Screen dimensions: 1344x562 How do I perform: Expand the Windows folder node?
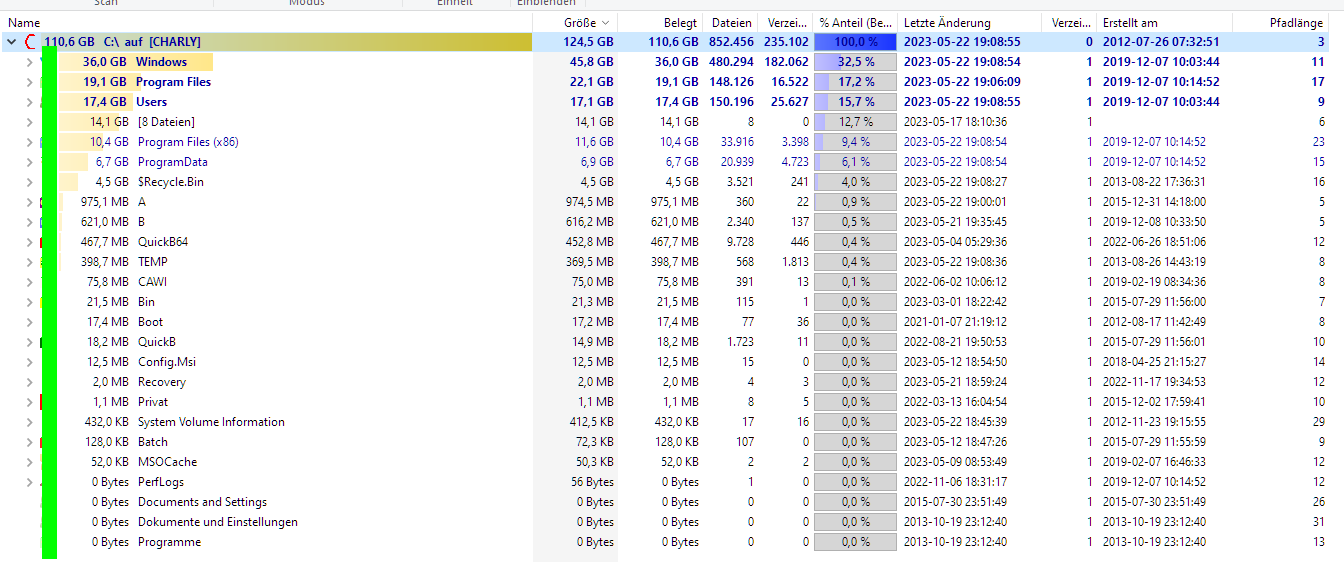click(29, 62)
